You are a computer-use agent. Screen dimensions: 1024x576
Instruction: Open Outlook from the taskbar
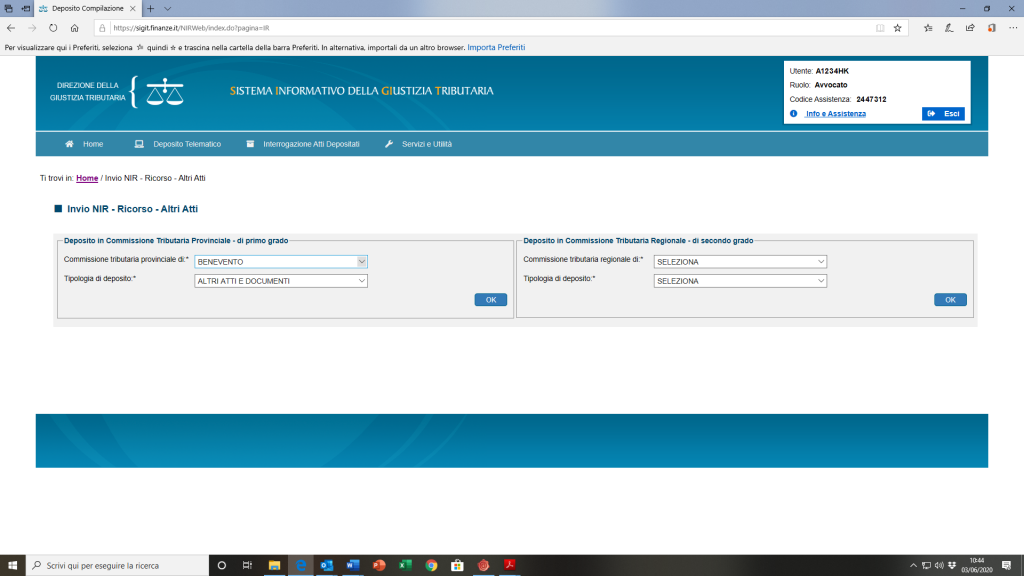[327, 566]
